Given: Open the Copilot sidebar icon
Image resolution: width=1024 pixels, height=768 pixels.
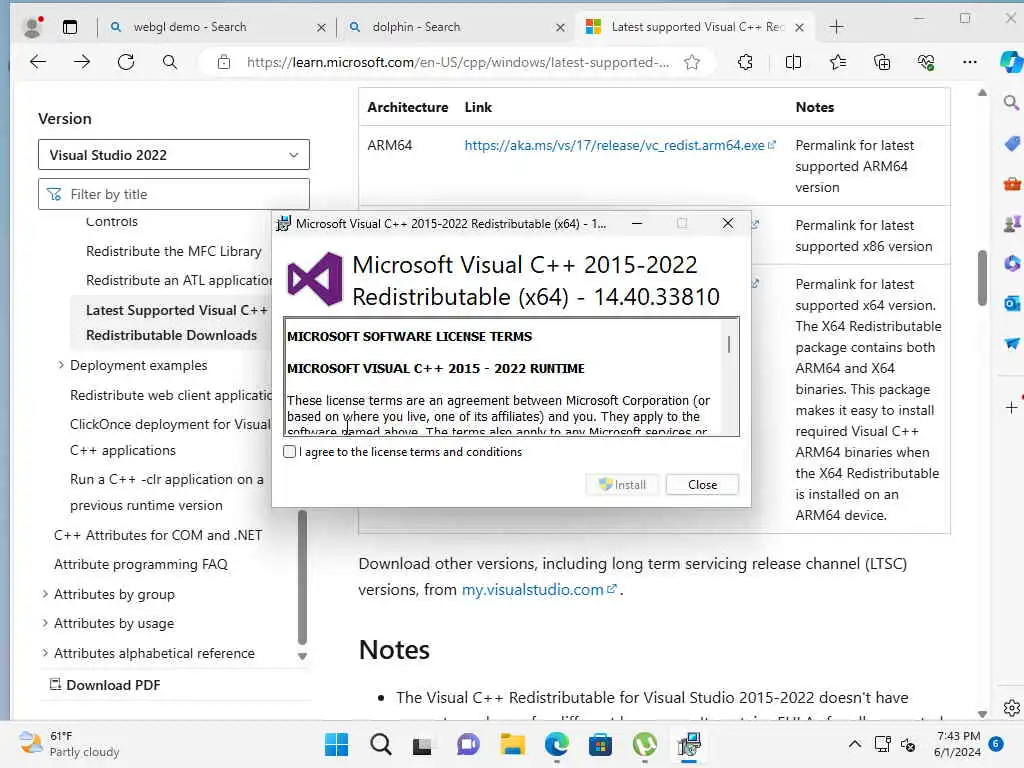Looking at the screenshot, I should point(1012,62).
